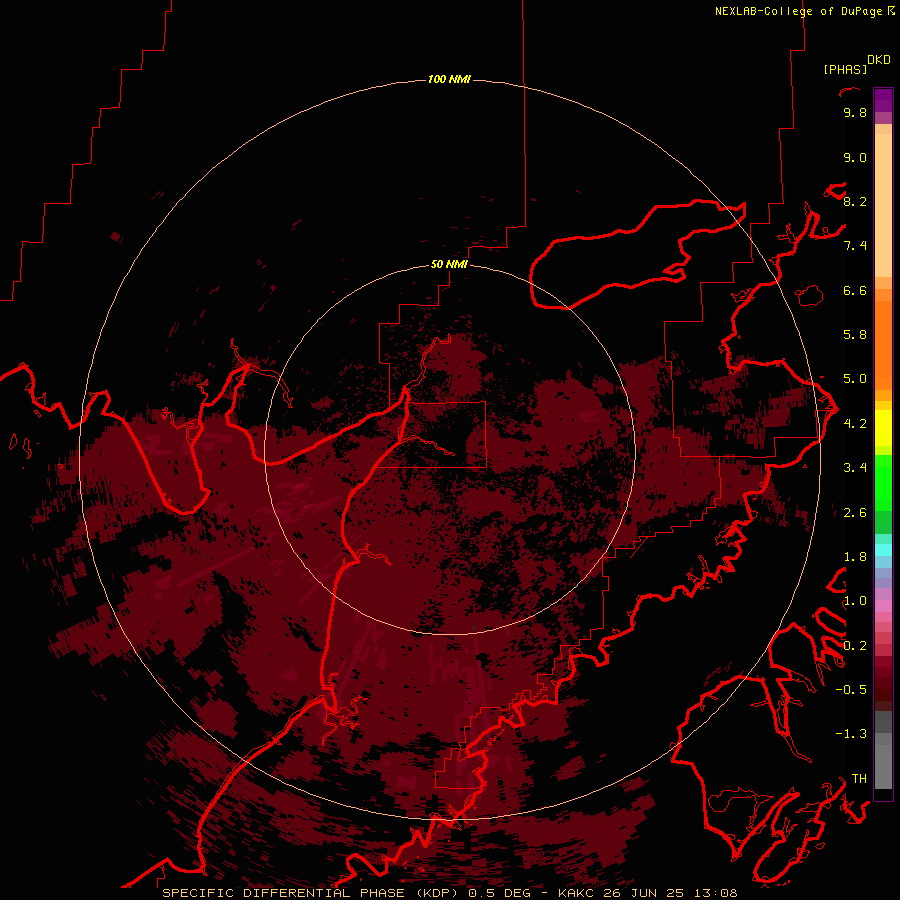Viewport: 900px width, 900px height.
Task: Click the 100 NMI range ring label
Action: [x=449, y=79]
